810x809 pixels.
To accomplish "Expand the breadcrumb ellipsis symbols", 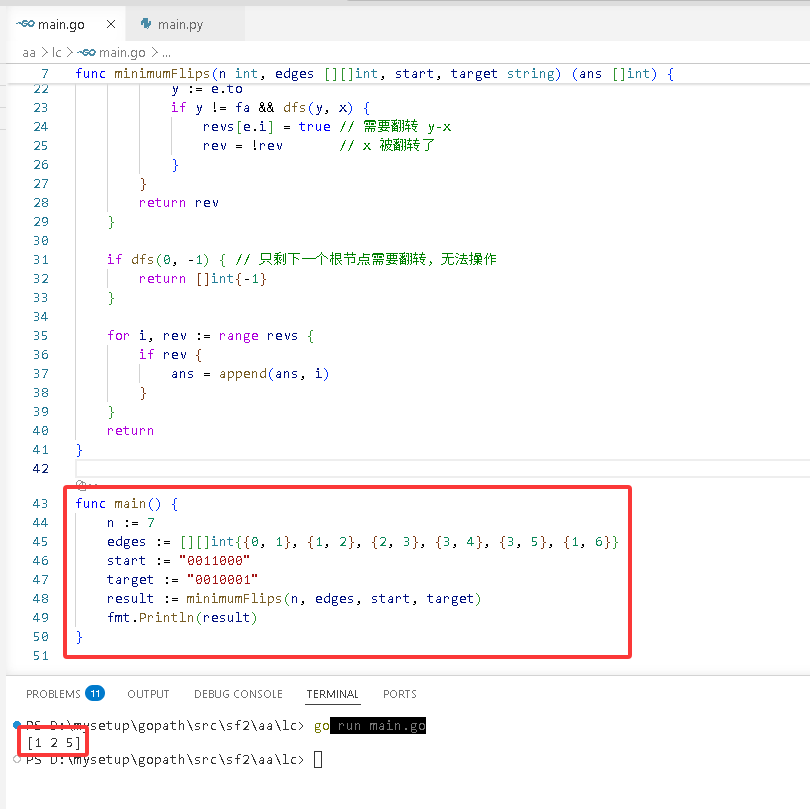I will point(166,53).
